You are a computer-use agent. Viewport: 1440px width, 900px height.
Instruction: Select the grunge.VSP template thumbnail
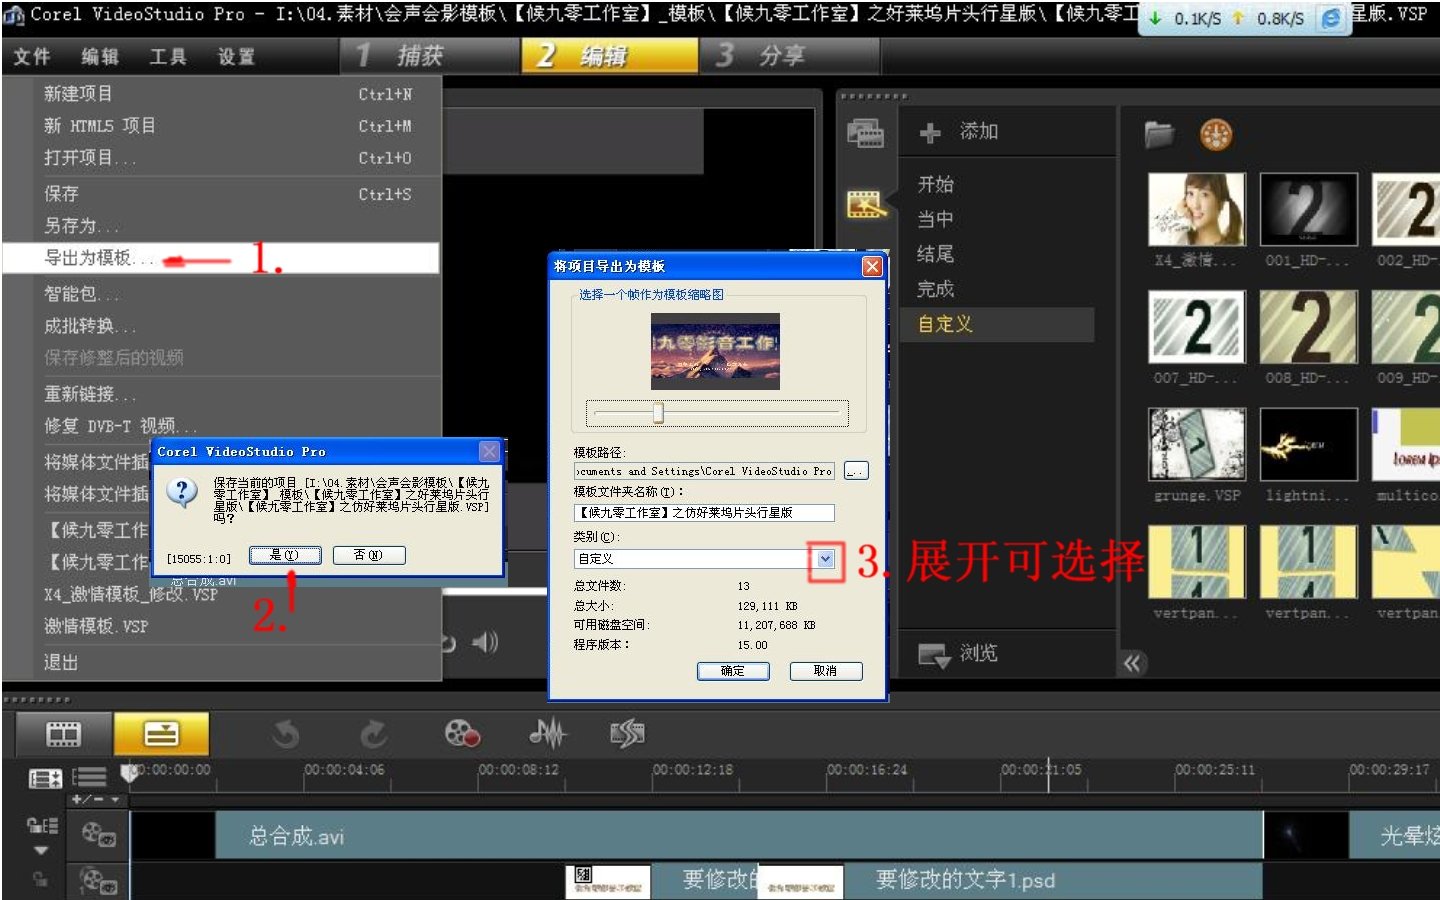click(1196, 443)
